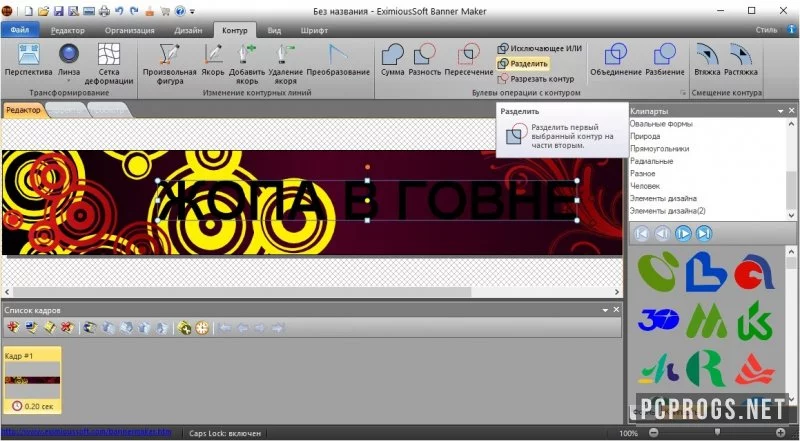
Task: Select the Человек clipart category
Action: (645, 186)
